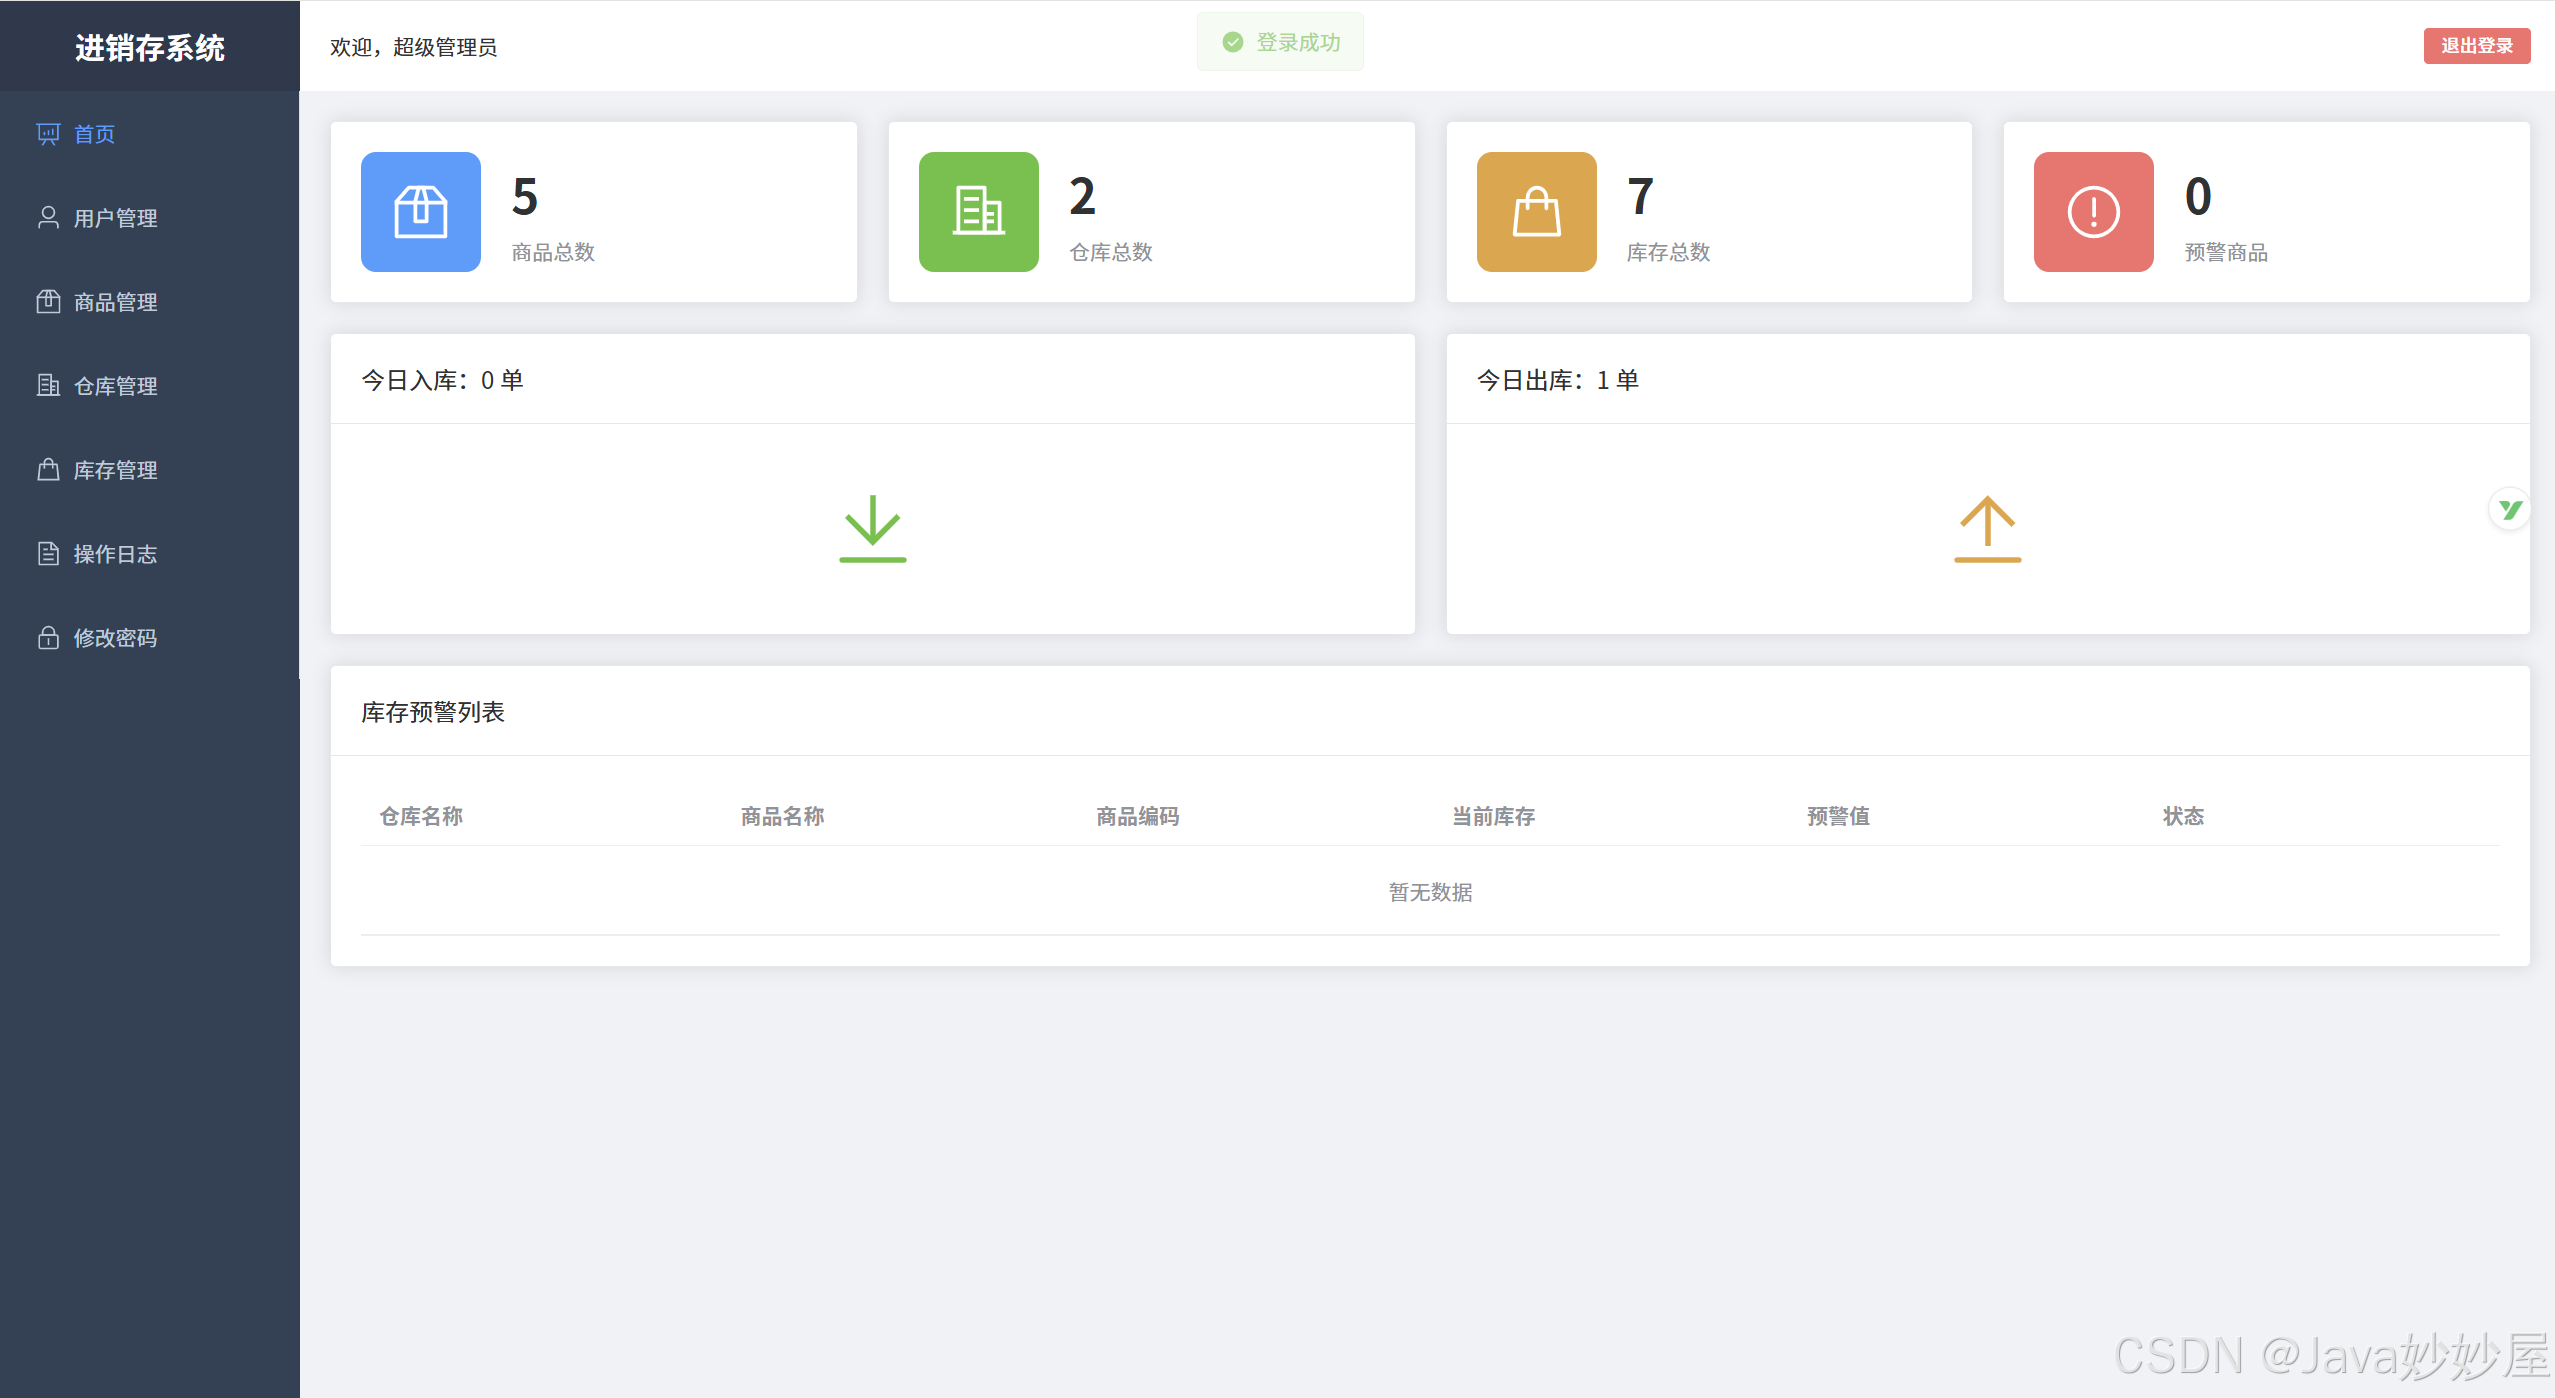Click the 商品名称 column header
The width and height of the screenshot is (2555, 1398).
(x=782, y=817)
